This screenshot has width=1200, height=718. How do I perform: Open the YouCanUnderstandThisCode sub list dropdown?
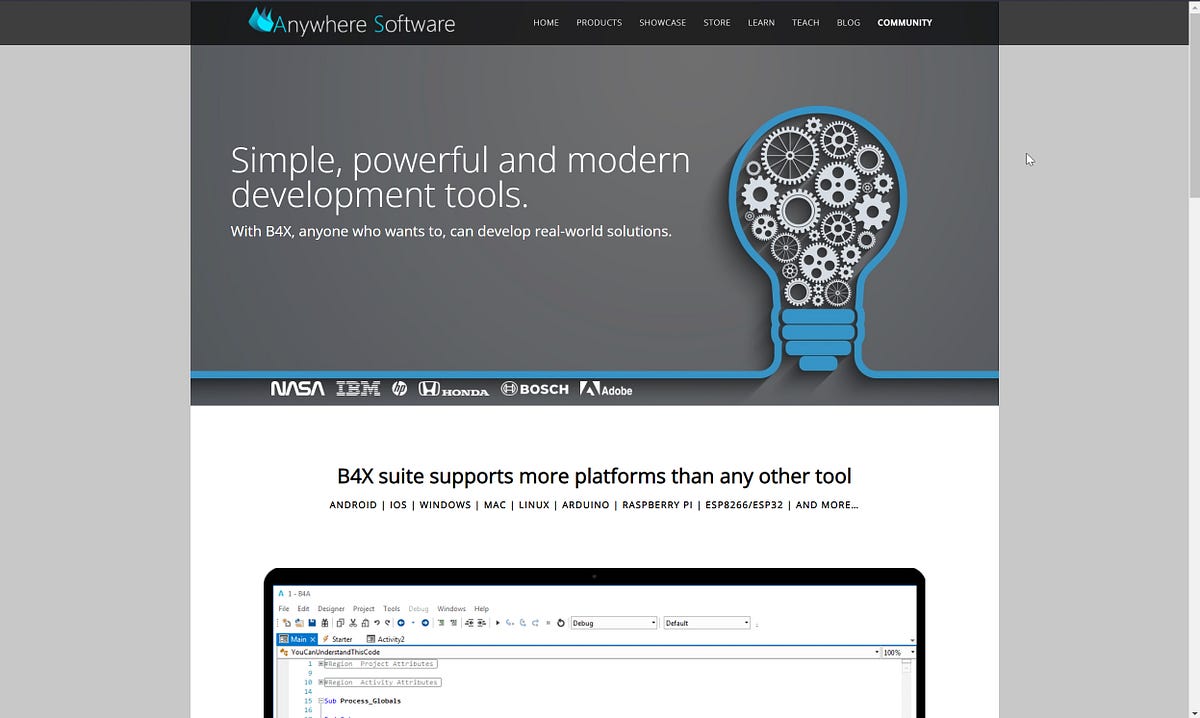click(580, 652)
